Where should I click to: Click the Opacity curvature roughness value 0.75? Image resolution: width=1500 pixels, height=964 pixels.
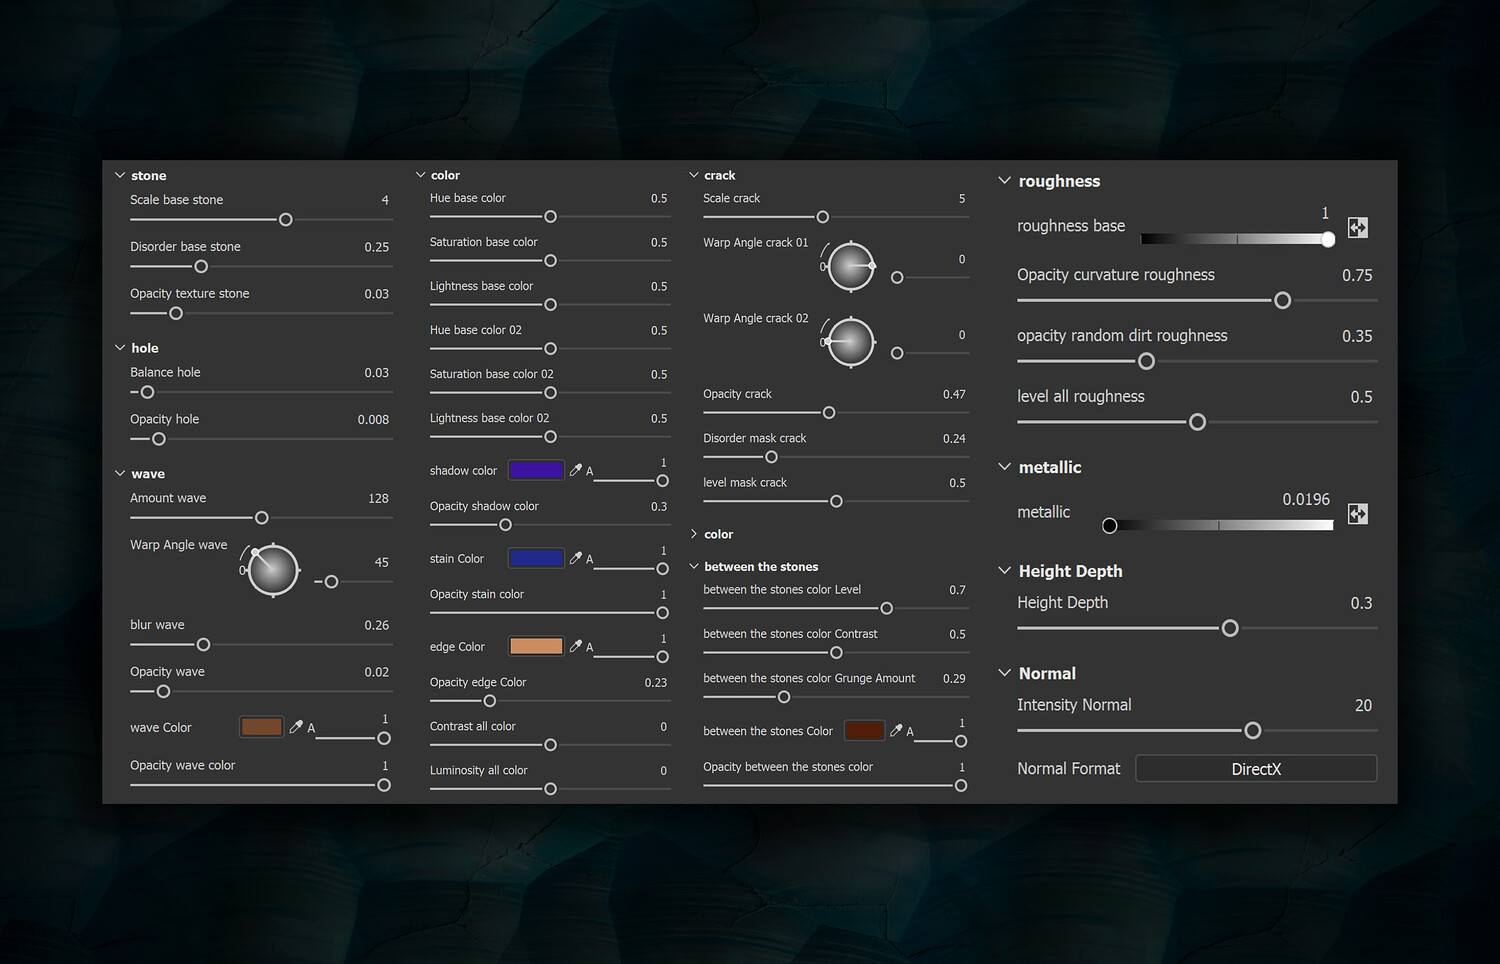pos(1357,275)
